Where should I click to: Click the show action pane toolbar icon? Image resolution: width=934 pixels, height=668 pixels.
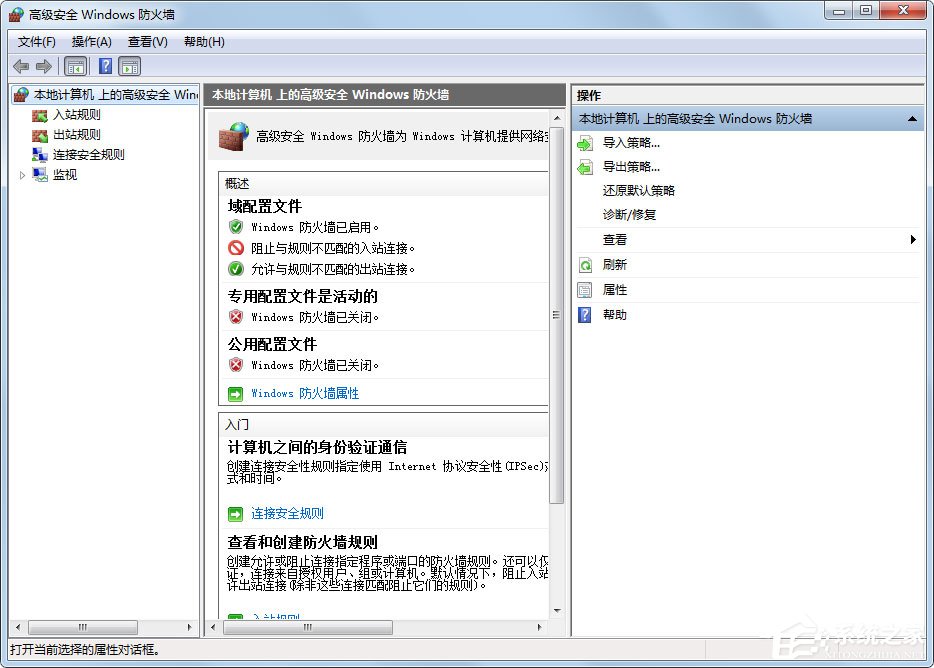pos(130,66)
